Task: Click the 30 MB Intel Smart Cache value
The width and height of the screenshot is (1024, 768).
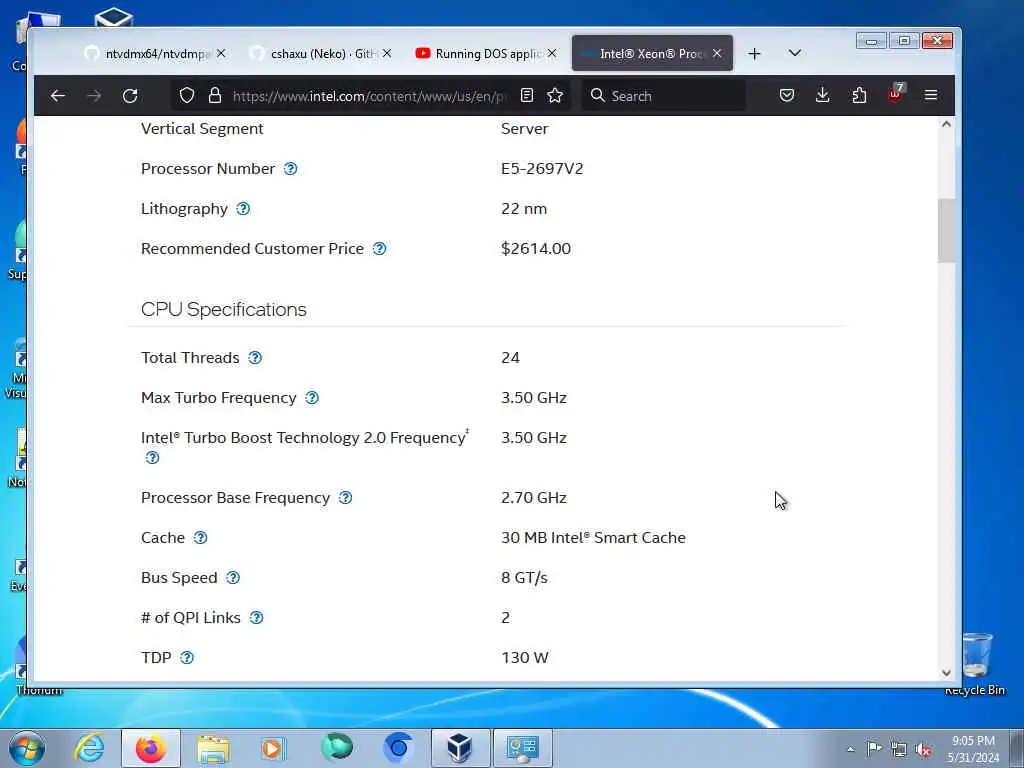Action: pyautogui.click(x=594, y=537)
